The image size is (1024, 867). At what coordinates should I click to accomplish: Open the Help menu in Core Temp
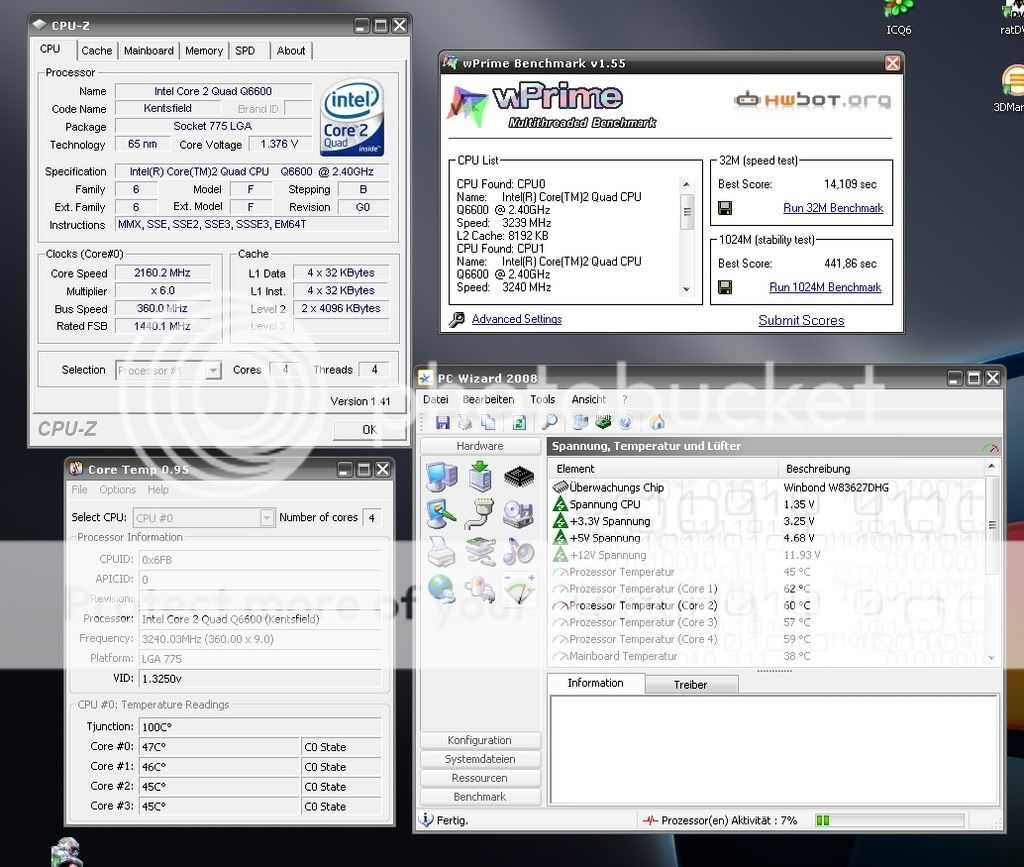[157, 490]
